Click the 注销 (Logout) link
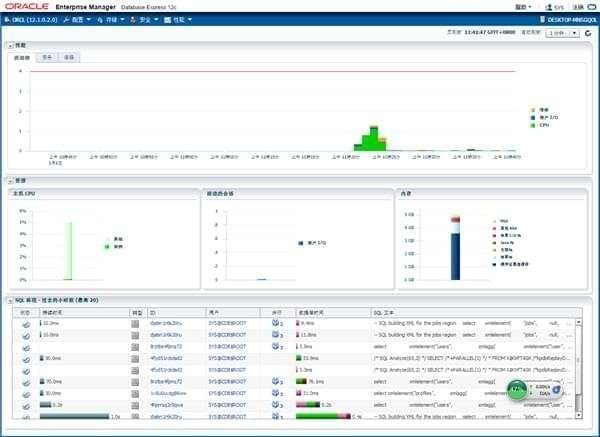 578,6
